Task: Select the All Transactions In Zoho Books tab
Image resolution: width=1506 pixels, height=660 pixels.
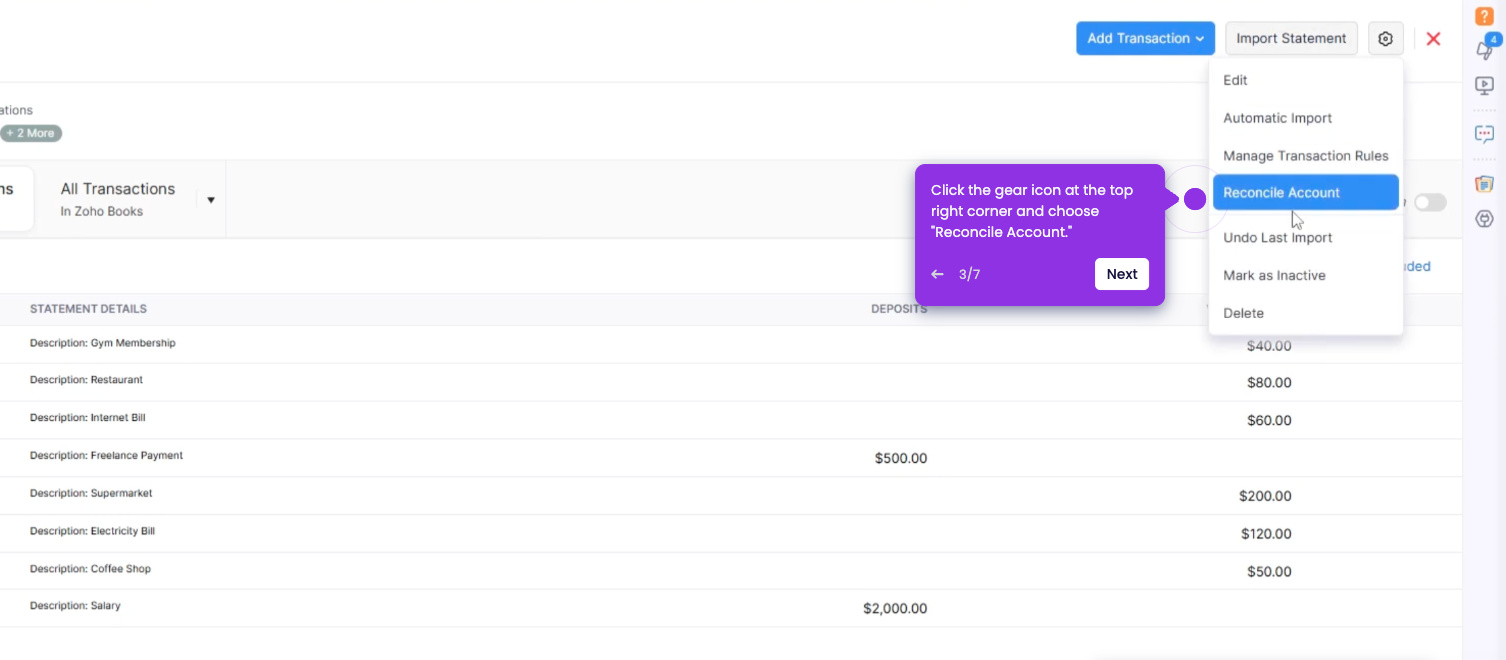Action: tap(118, 199)
